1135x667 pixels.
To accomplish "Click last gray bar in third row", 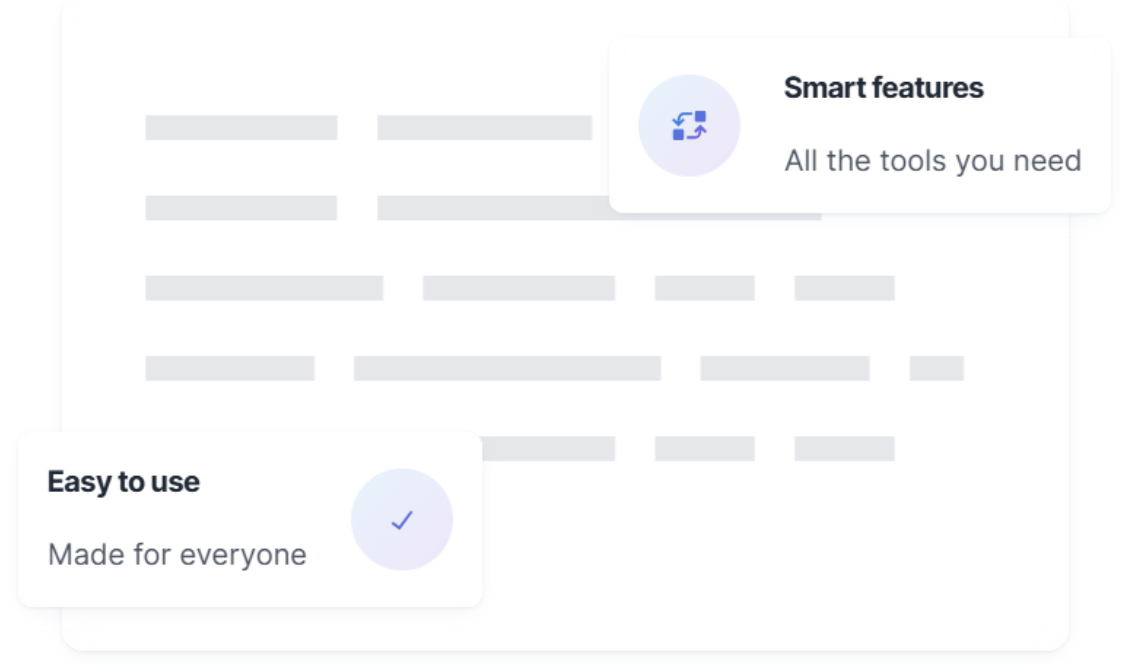I will [x=844, y=288].
